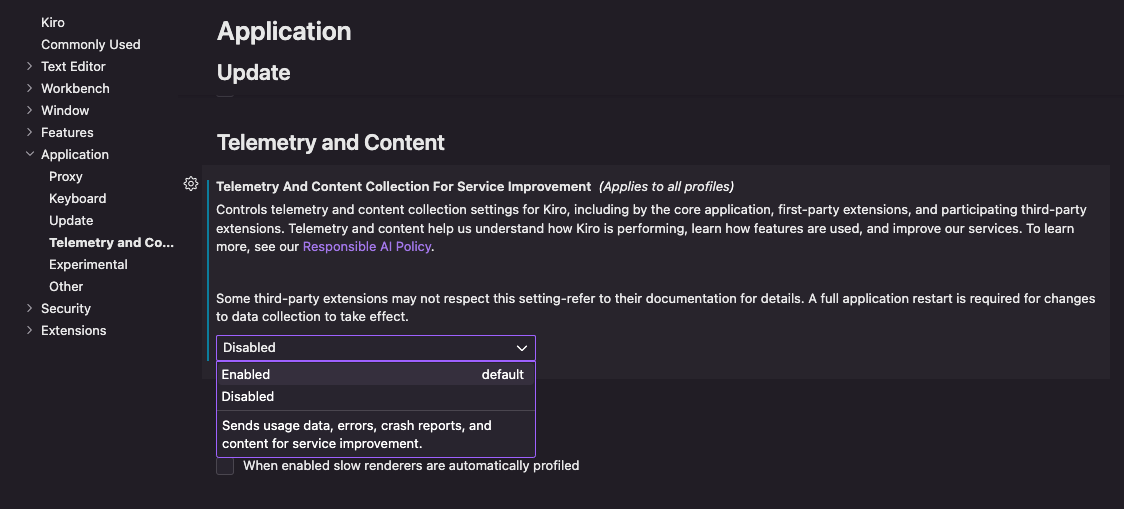Expand the Workbench section arrow
Viewport: 1124px width, 509px height.
pos(29,88)
